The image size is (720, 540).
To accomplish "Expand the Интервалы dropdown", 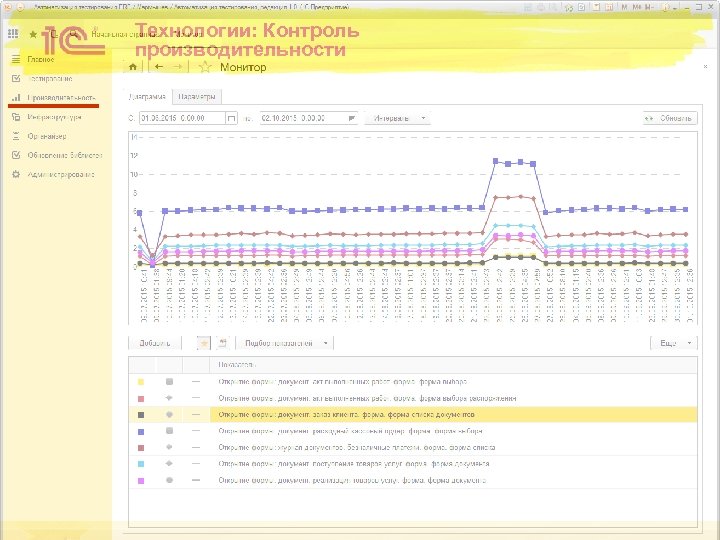I will coord(397,118).
